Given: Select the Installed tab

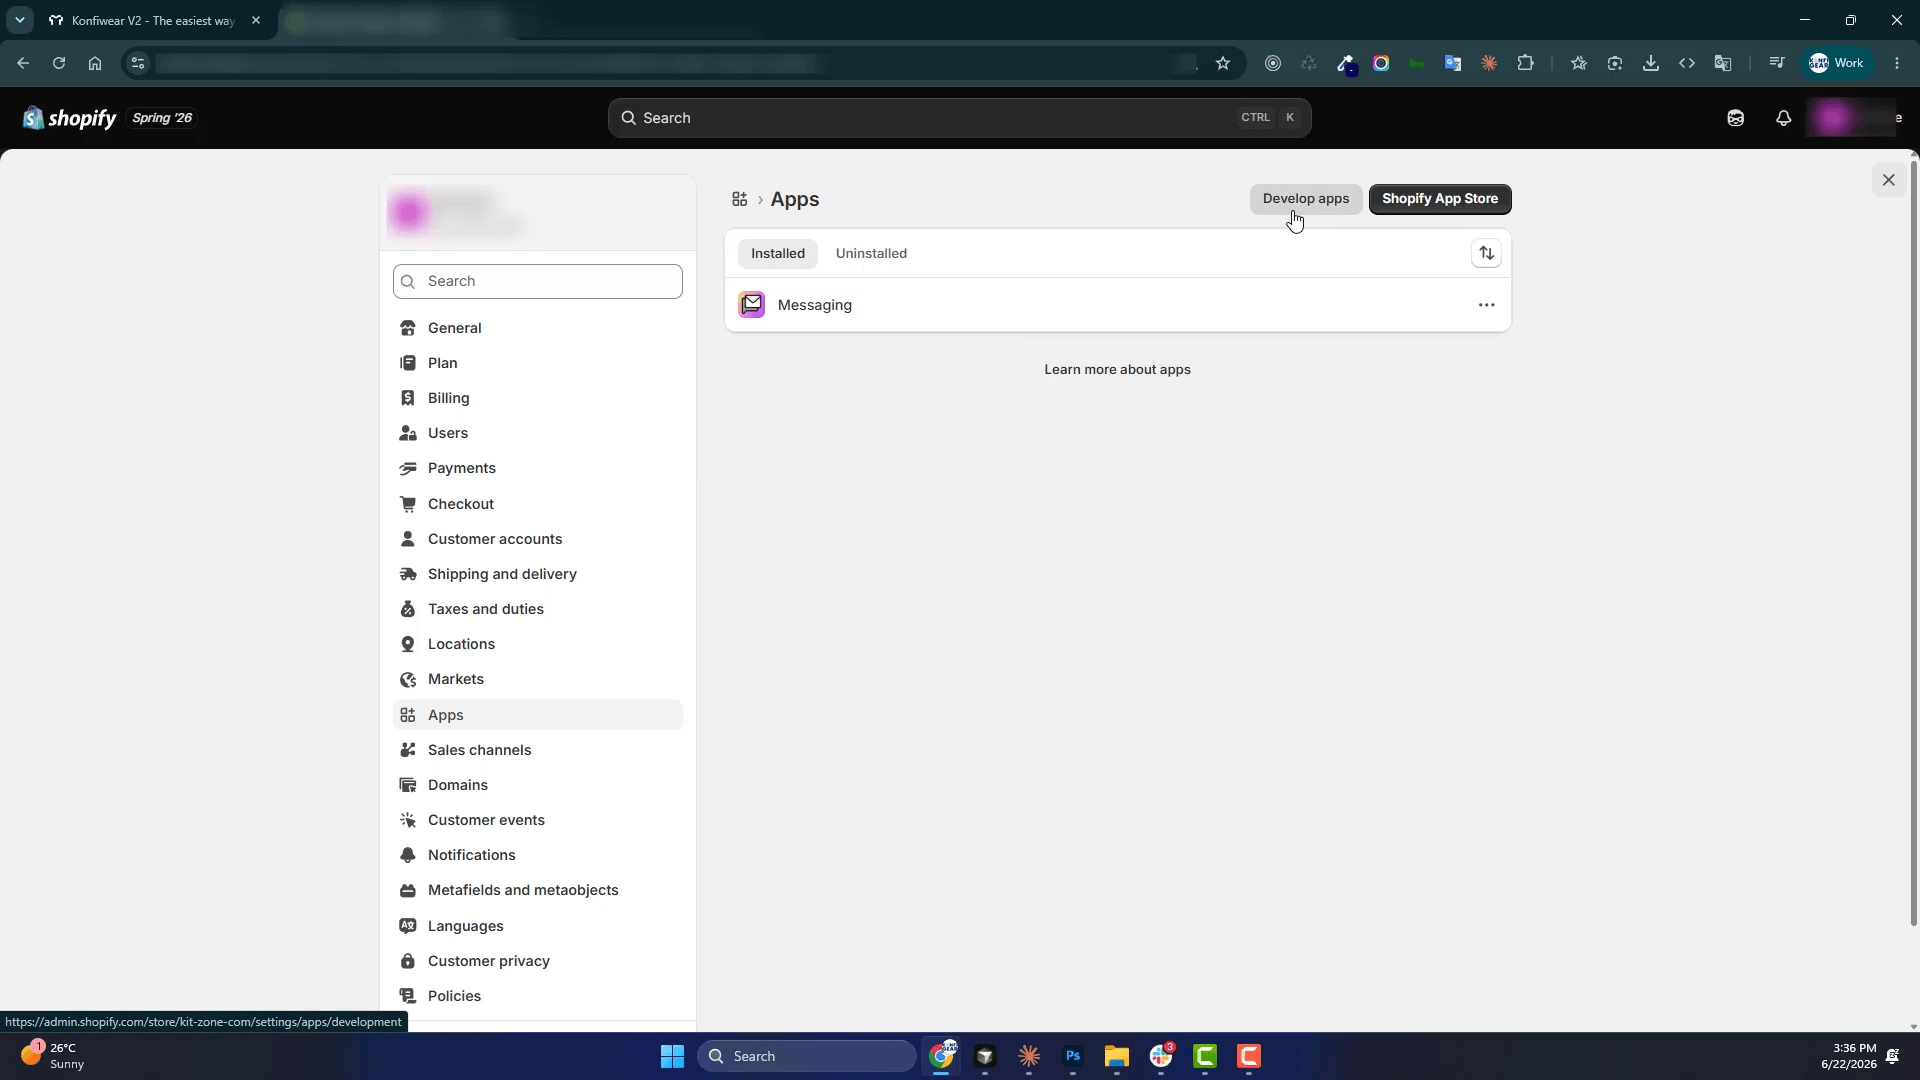Looking at the screenshot, I should tap(778, 254).
